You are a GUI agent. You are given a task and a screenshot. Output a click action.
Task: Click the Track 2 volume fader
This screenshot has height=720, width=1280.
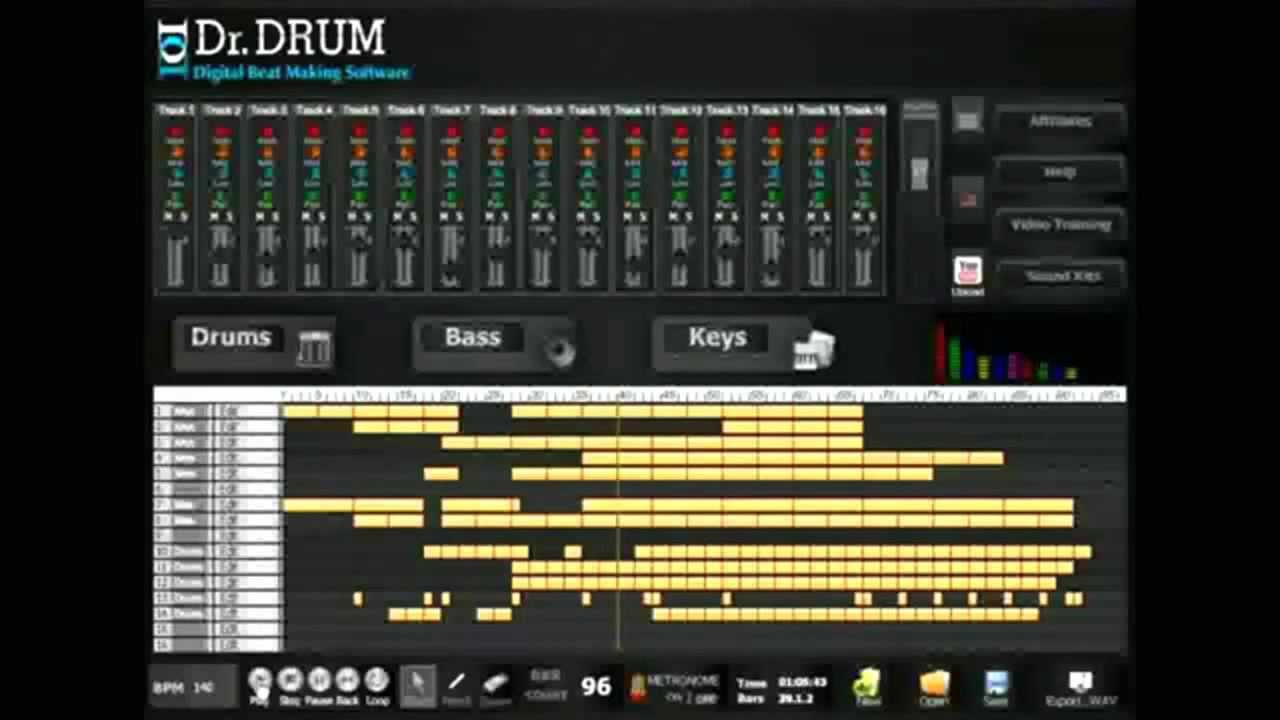(221, 258)
